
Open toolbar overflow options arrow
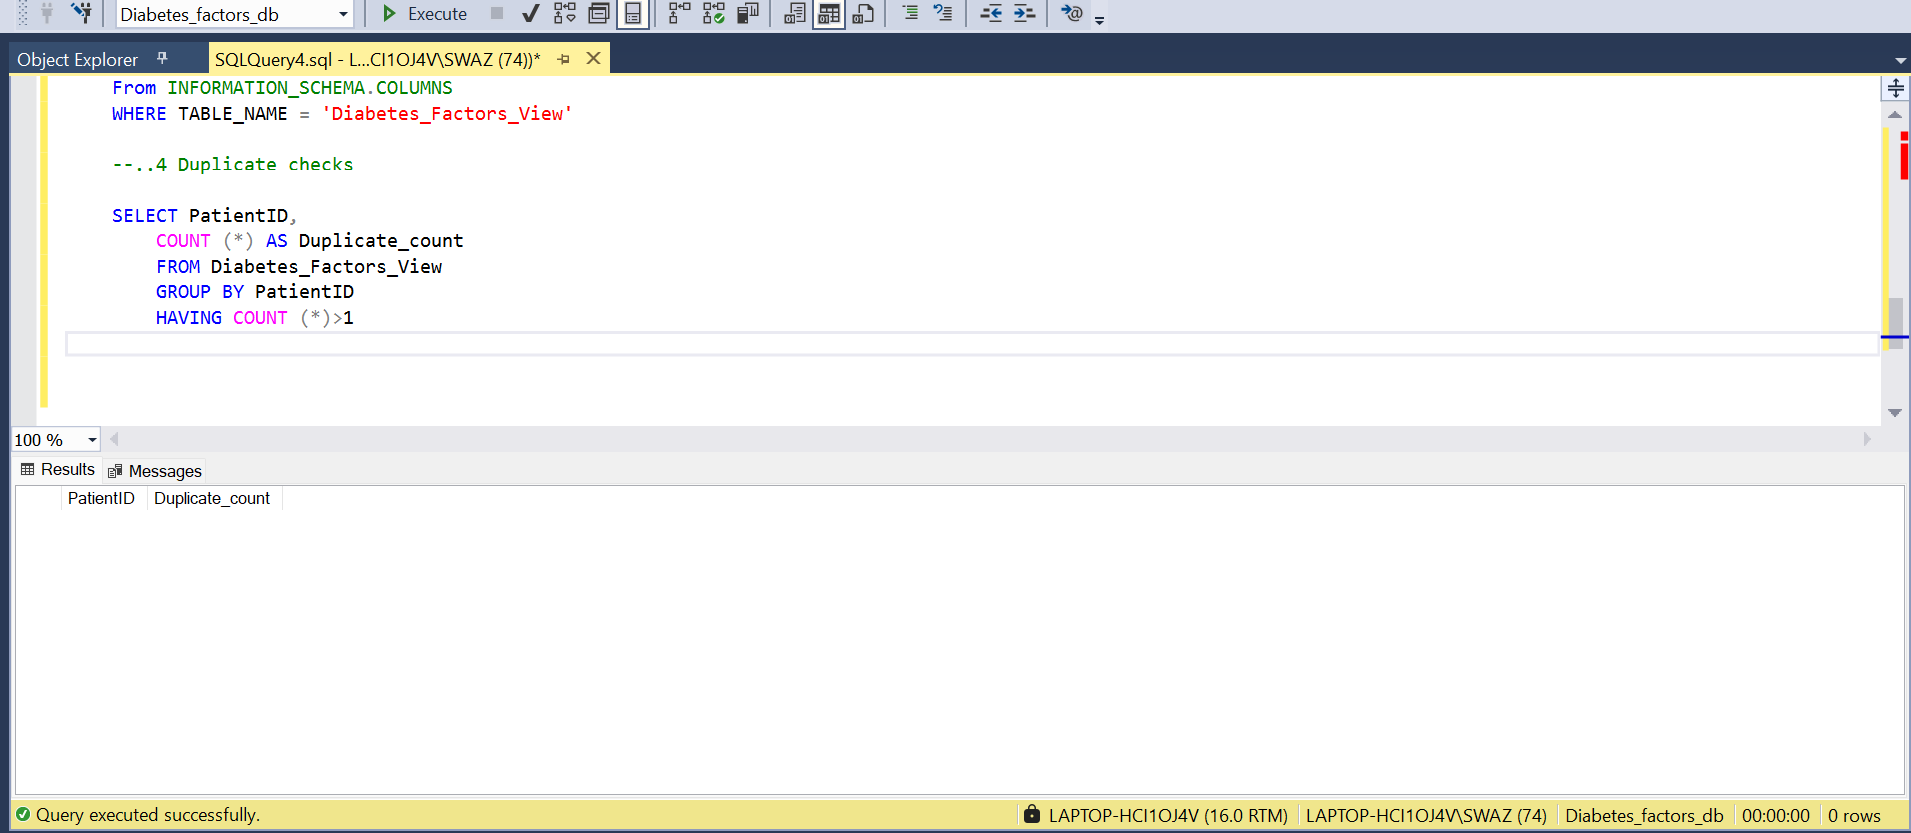[x=1100, y=19]
